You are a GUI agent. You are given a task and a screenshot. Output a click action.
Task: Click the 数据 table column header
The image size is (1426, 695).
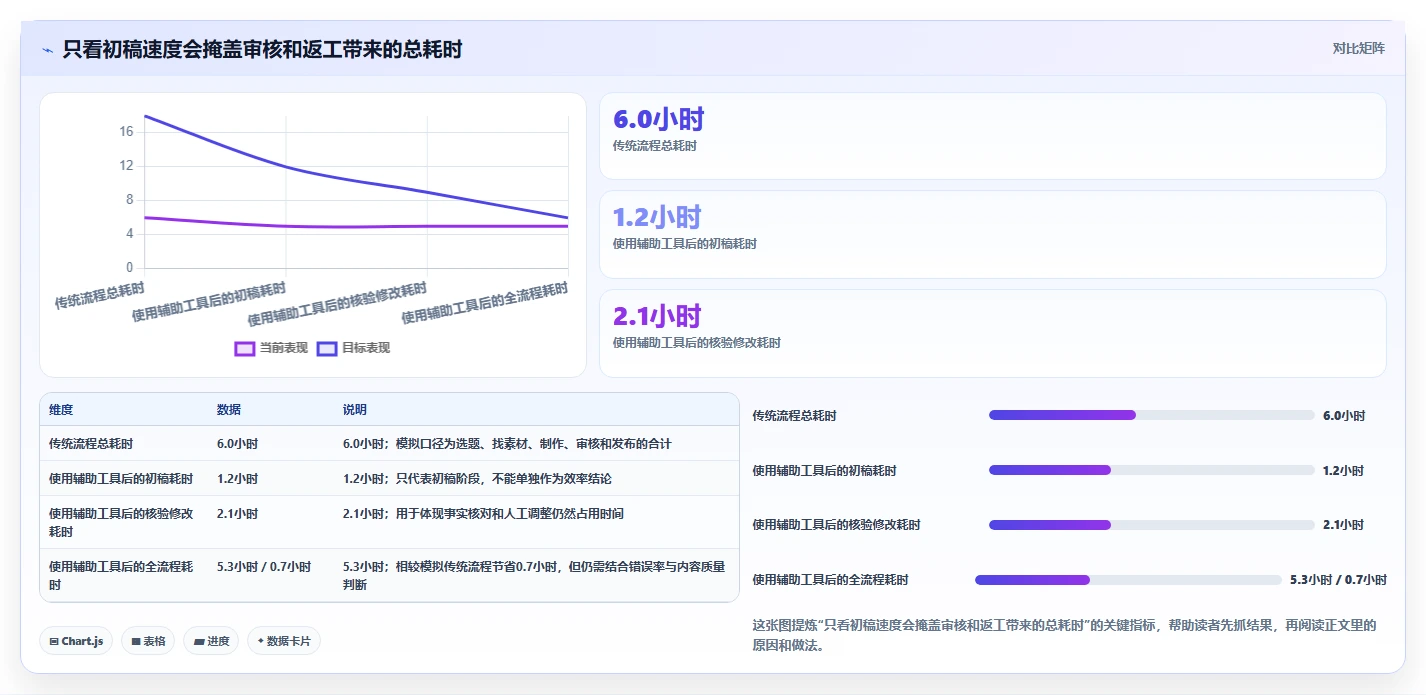pyautogui.click(x=229, y=410)
